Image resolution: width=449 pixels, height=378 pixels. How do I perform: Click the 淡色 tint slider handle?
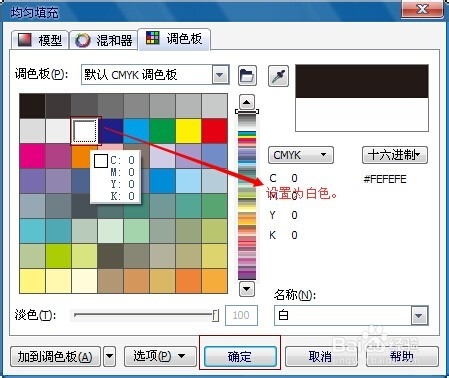216,315
